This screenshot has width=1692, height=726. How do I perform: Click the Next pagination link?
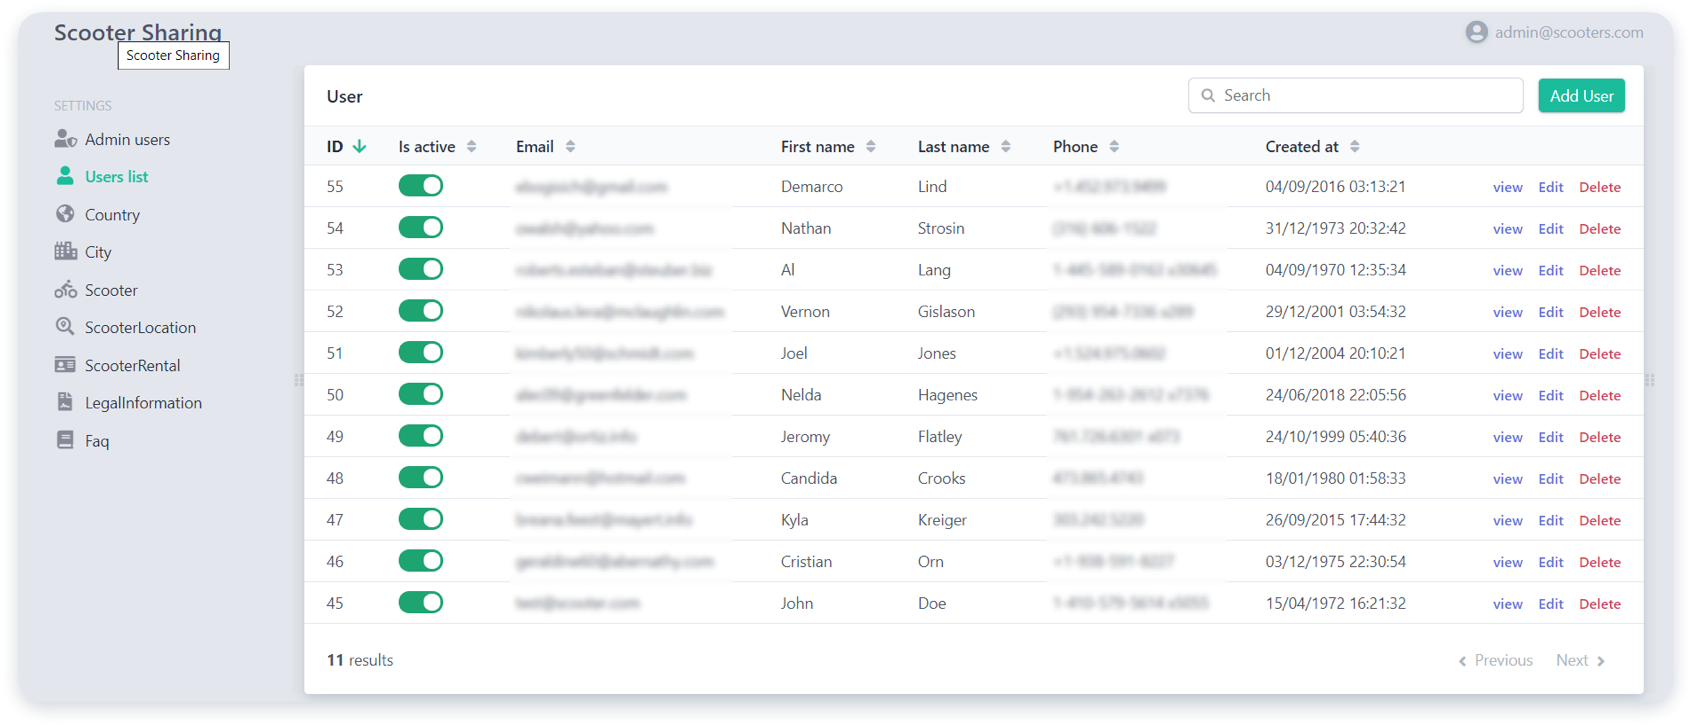pyautogui.click(x=1580, y=661)
